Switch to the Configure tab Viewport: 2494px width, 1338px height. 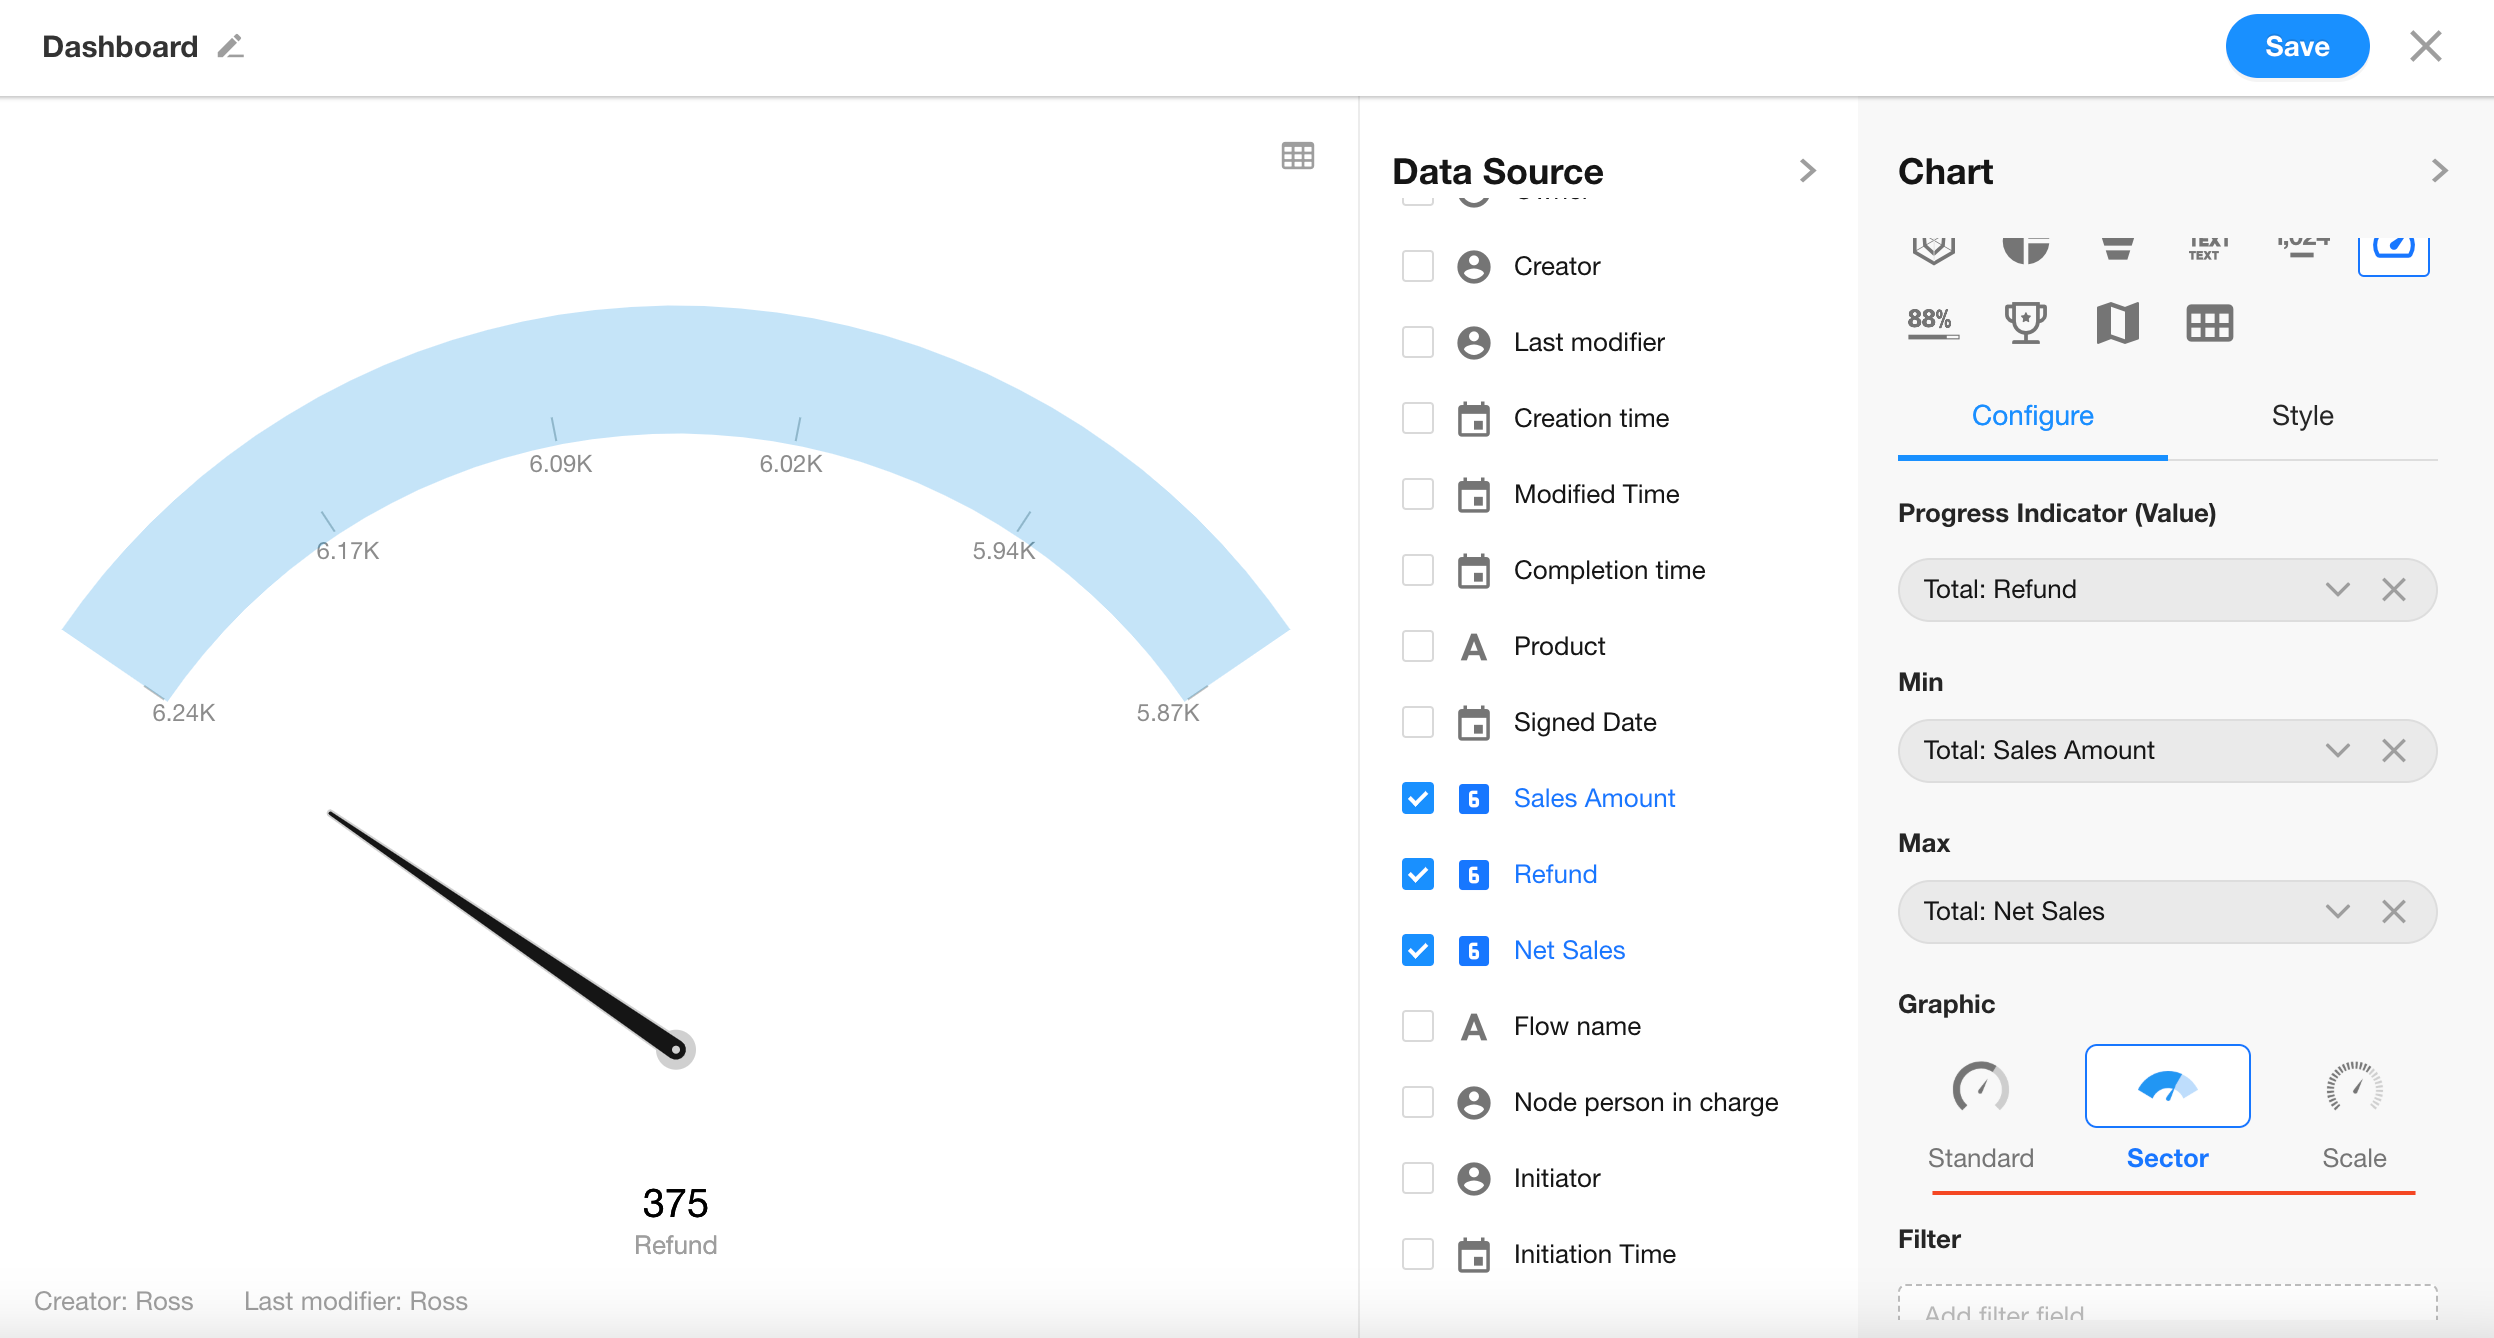(2032, 416)
